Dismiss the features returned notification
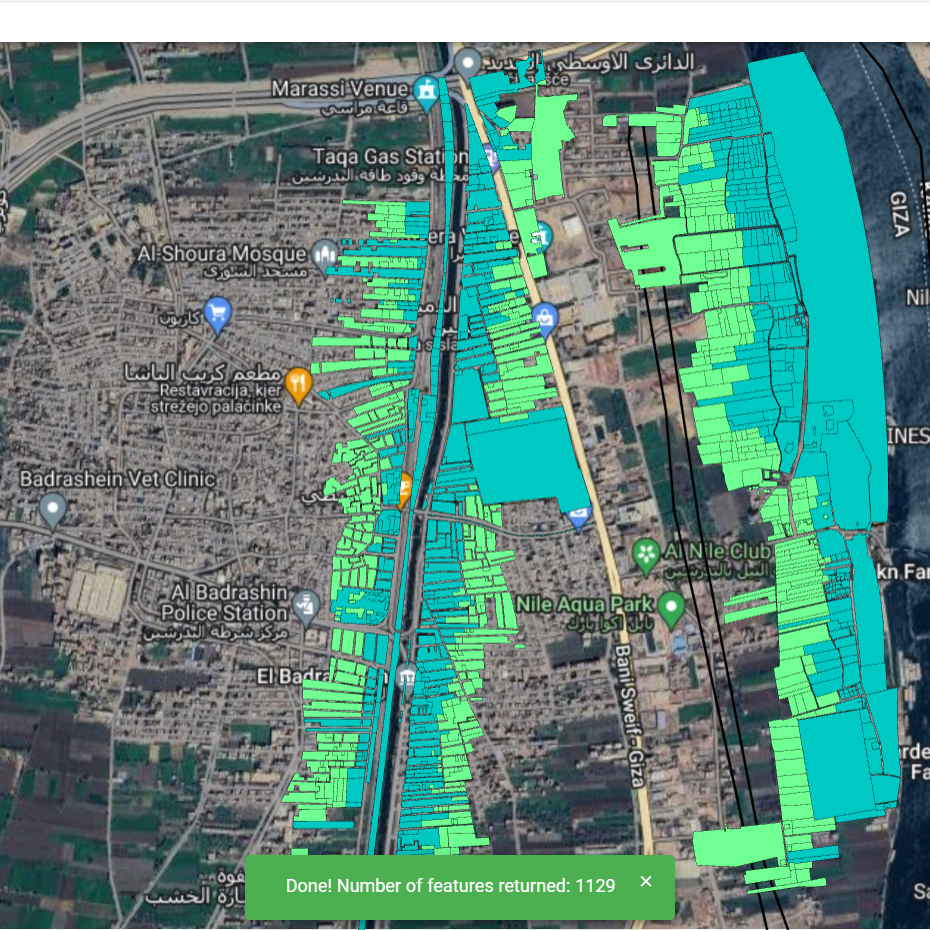The width and height of the screenshot is (930, 930). pyautogui.click(x=646, y=882)
